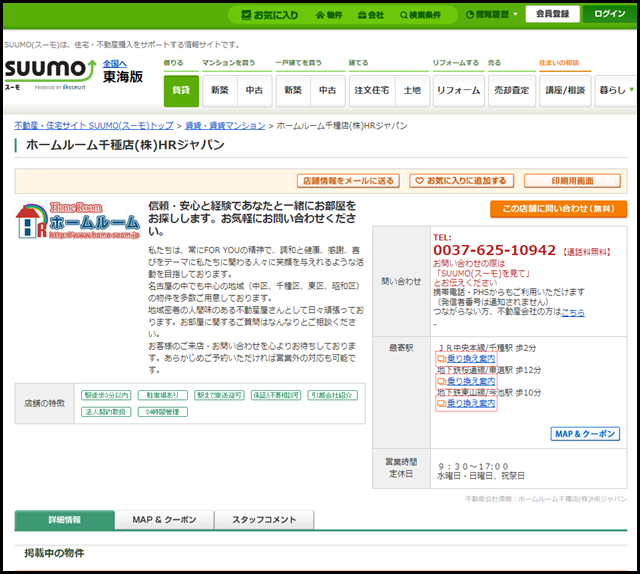The image size is (640, 574).
Task: Follow breadcrumb 不動産・住宅サイト SUUMO(スーモ)トップ
Action: [94, 126]
